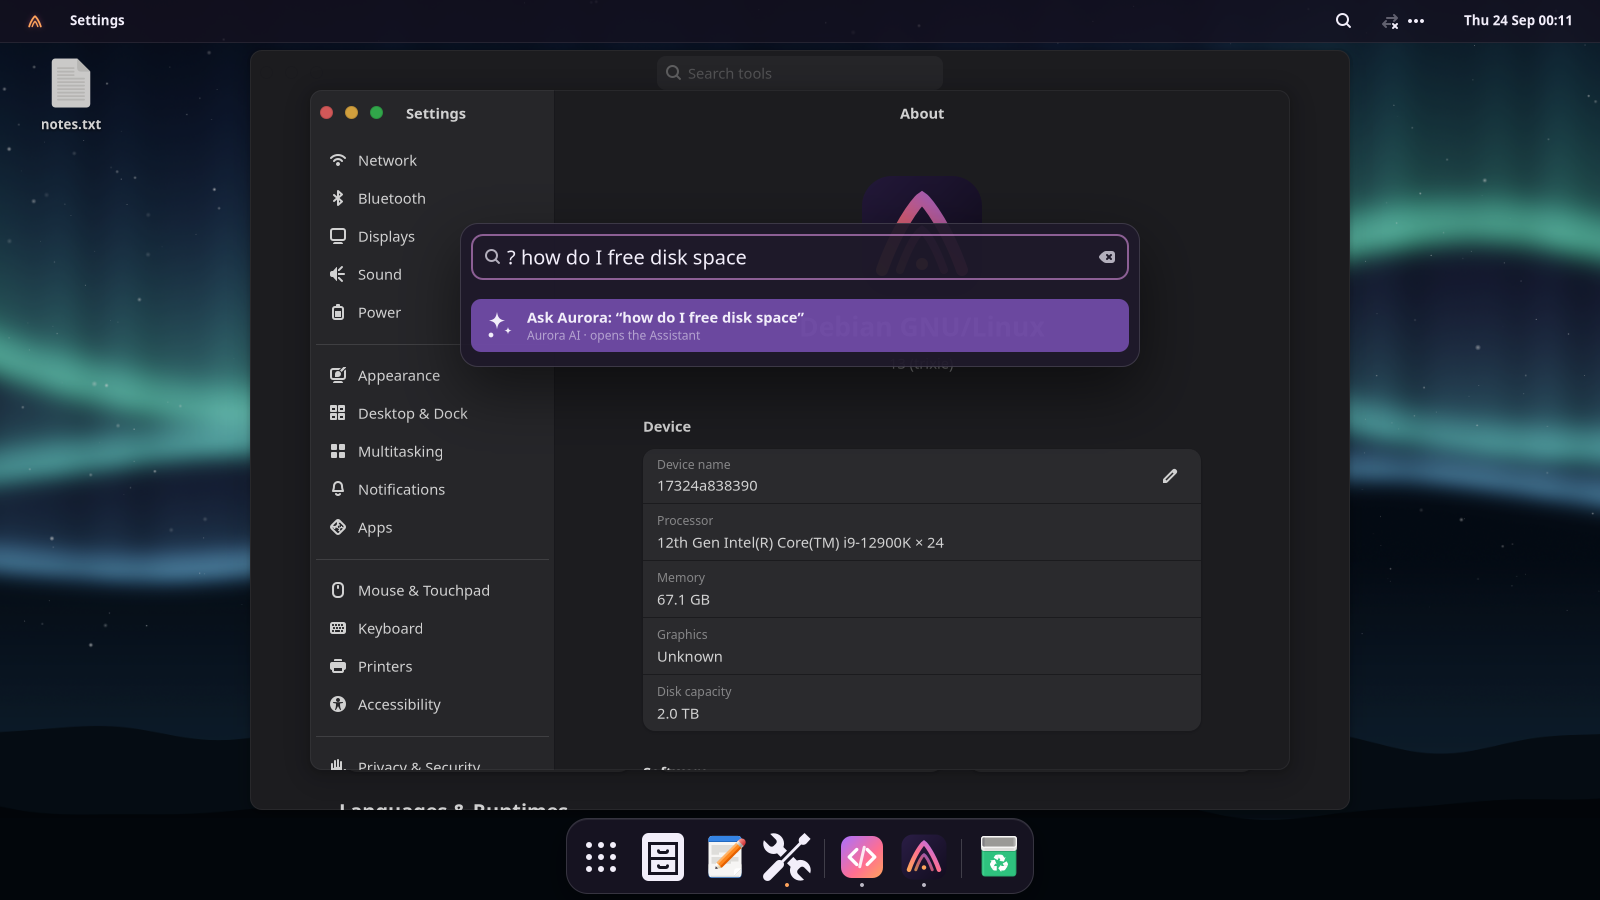Select the Ask Aurora result
Screen dimensions: 1600x900
(800, 326)
